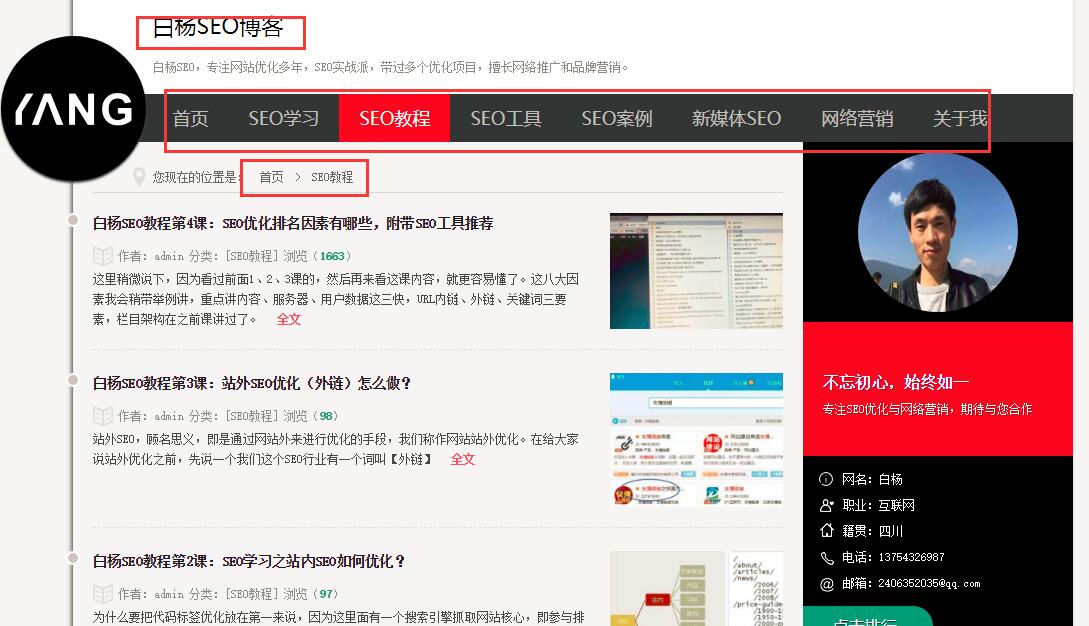Click the [SEO教程] category under 第2课
Viewport: 1089px width, 626px height.
click(251, 594)
